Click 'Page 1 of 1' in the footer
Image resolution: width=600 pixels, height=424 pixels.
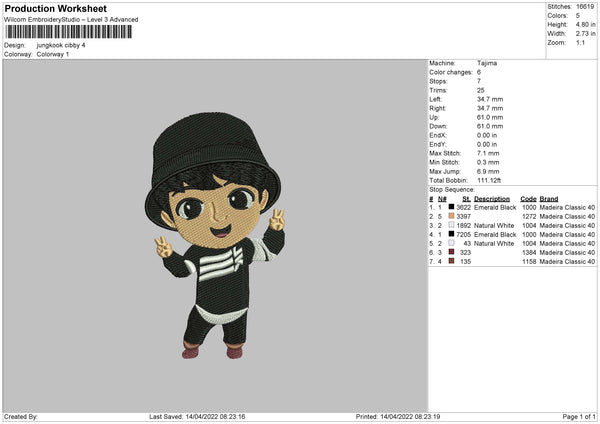point(579,416)
